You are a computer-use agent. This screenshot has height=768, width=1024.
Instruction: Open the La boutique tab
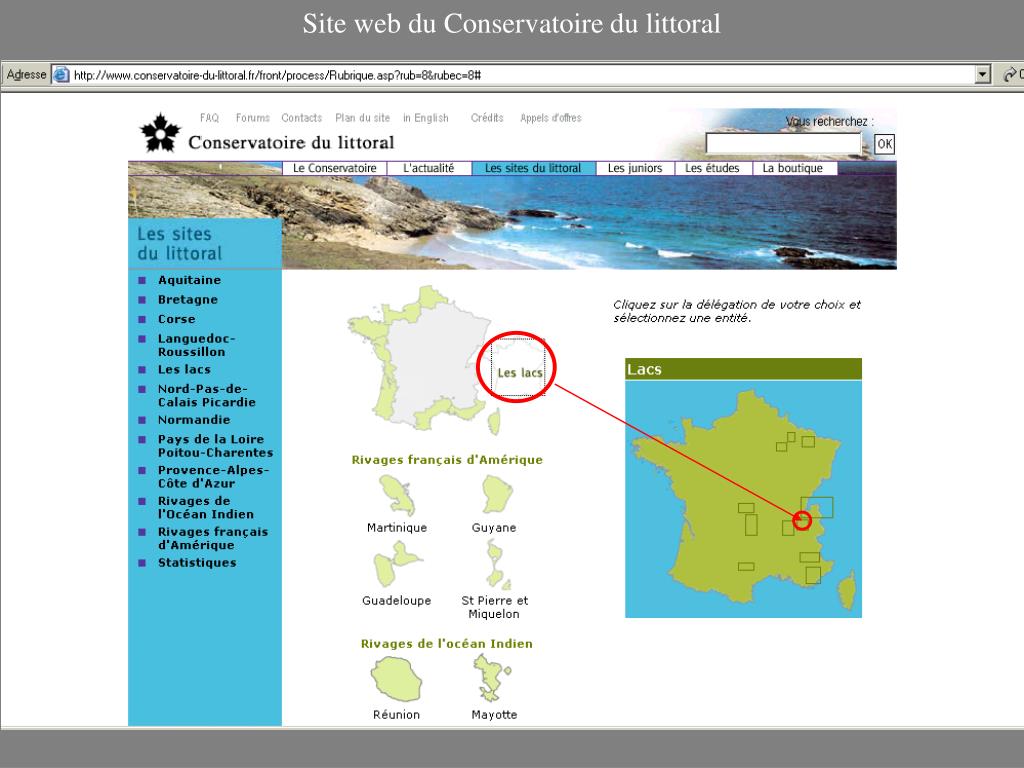[x=793, y=168]
